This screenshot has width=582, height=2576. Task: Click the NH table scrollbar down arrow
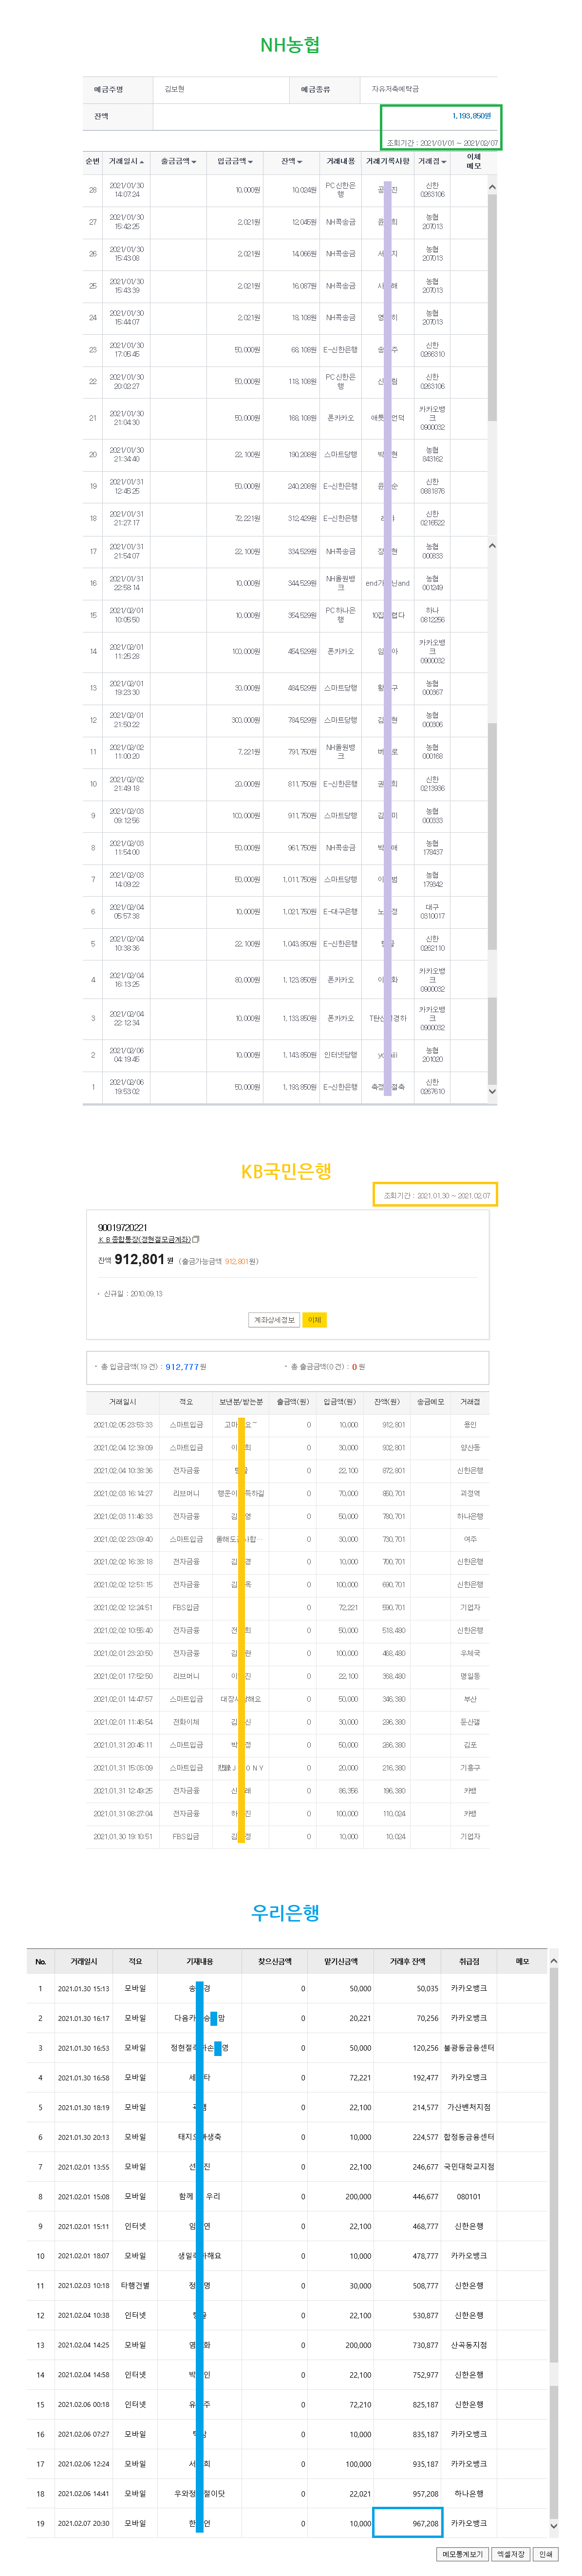tap(492, 1092)
